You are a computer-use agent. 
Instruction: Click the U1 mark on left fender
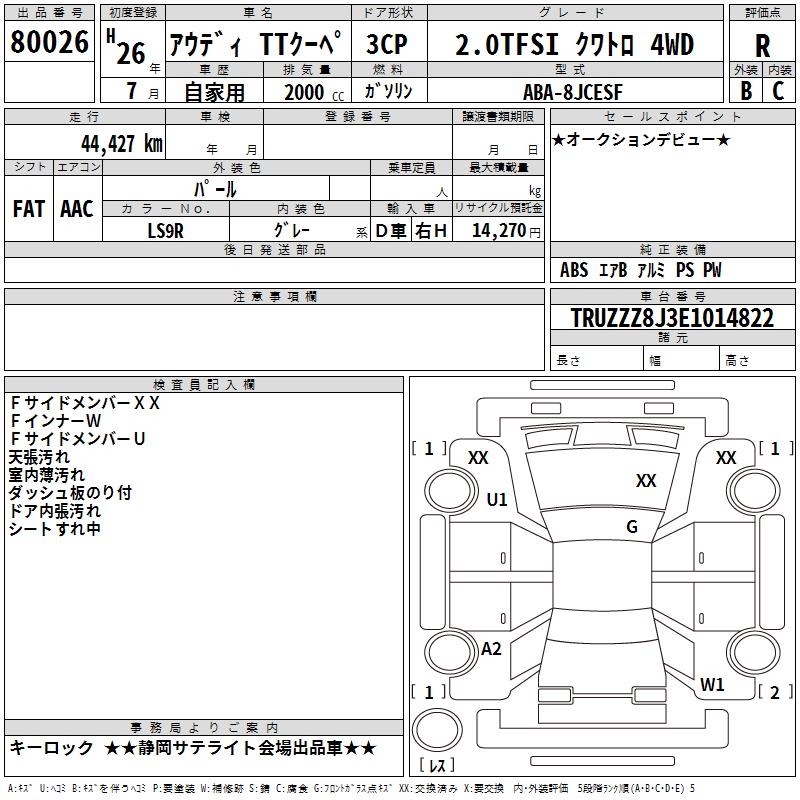[x=497, y=499]
